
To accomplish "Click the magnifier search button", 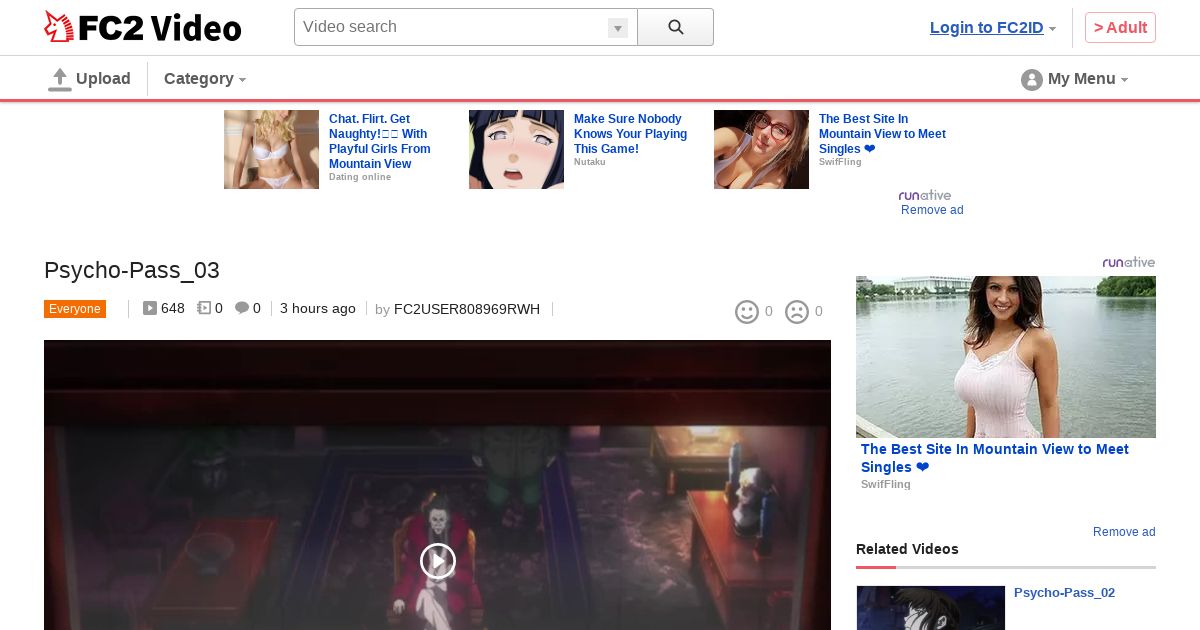I will click(x=675, y=27).
